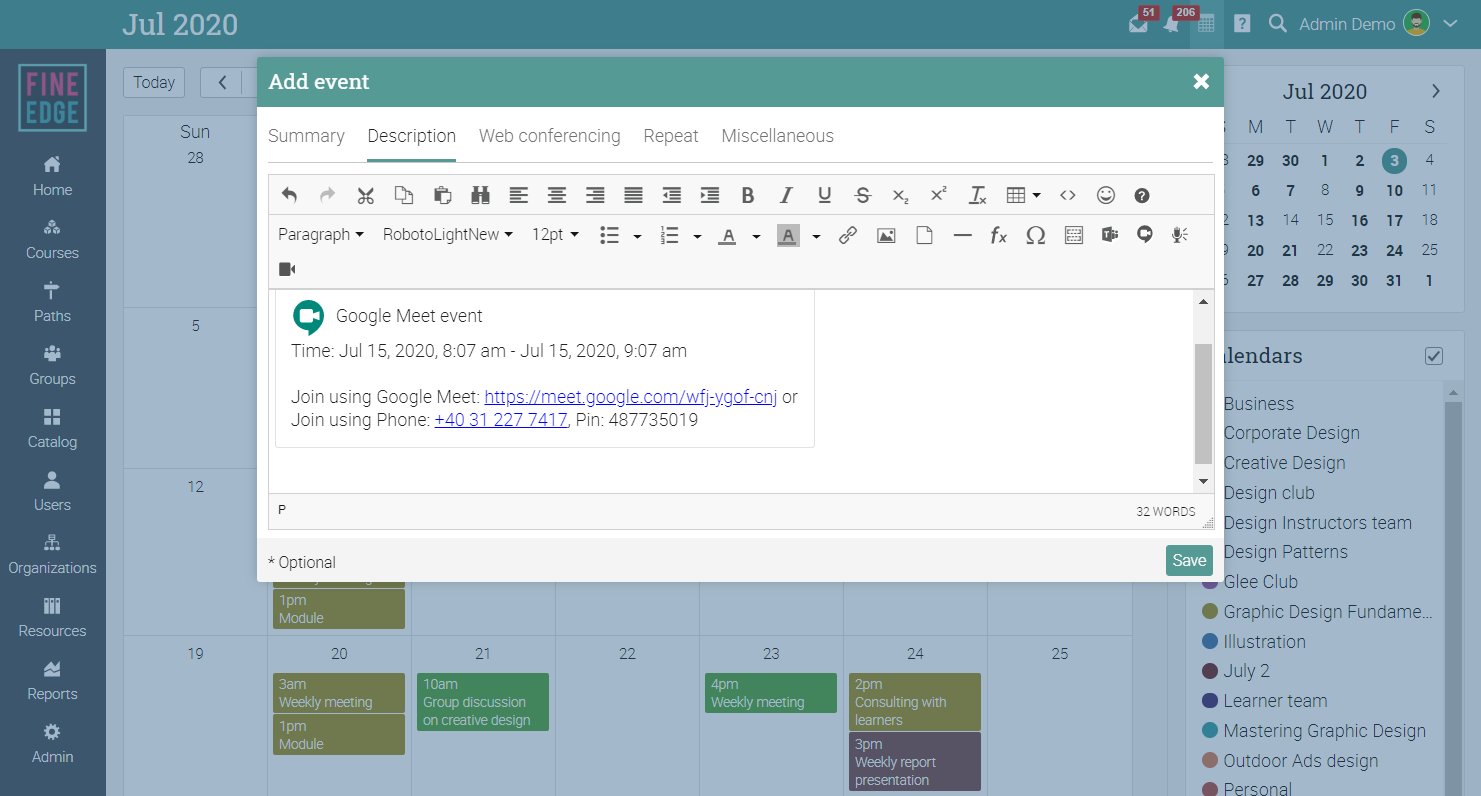The image size is (1481, 796).
Task: Expand the bullet list style arrow
Action: click(x=637, y=236)
